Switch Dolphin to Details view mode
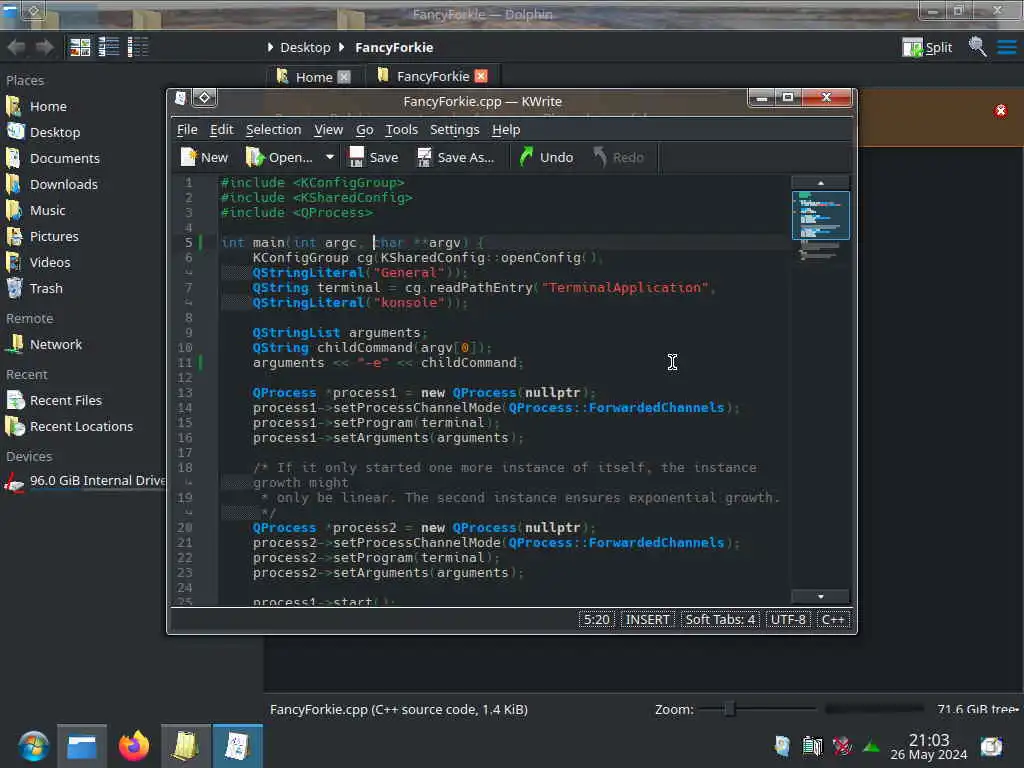Image resolution: width=1024 pixels, height=768 pixels. (138, 47)
